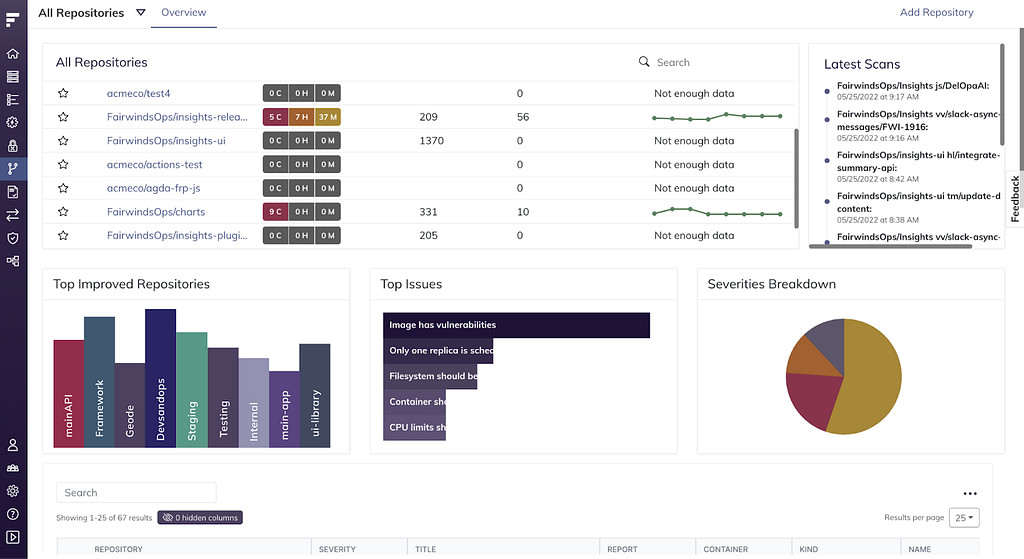Click the magnifier icon beside repository Search
This screenshot has width=1024, height=559.
[644, 61]
